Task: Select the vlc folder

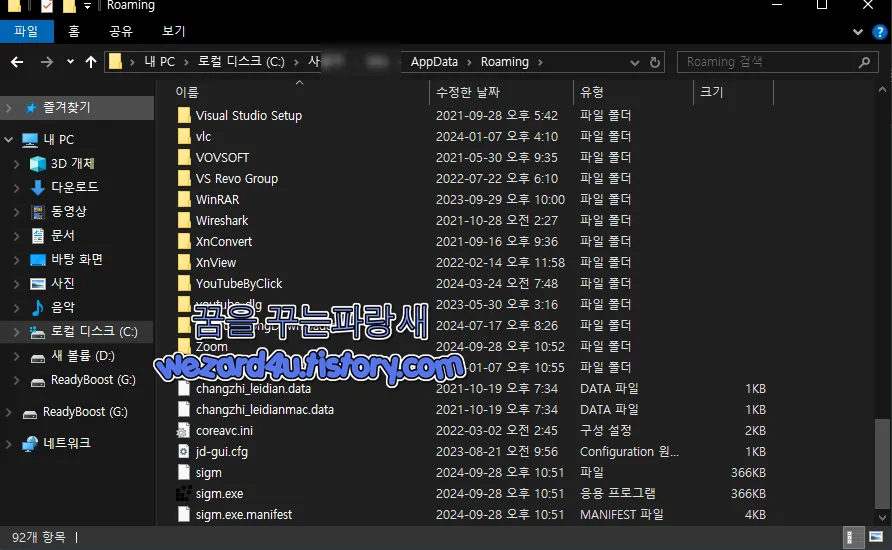Action: click(x=203, y=137)
